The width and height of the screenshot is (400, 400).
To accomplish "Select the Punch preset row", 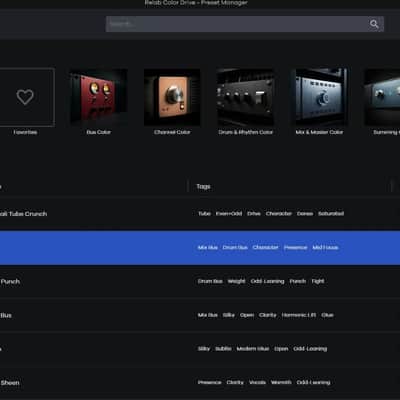I will (x=200, y=281).
